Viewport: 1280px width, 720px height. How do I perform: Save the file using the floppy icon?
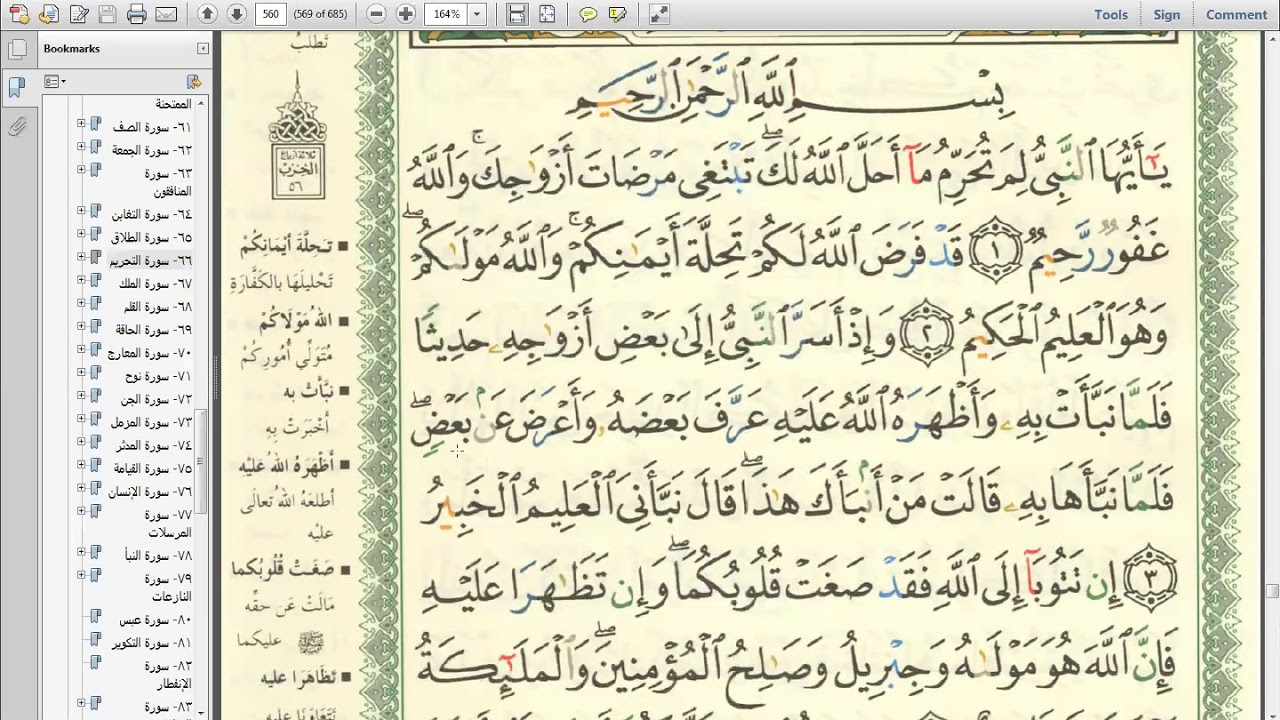(108, 14)
